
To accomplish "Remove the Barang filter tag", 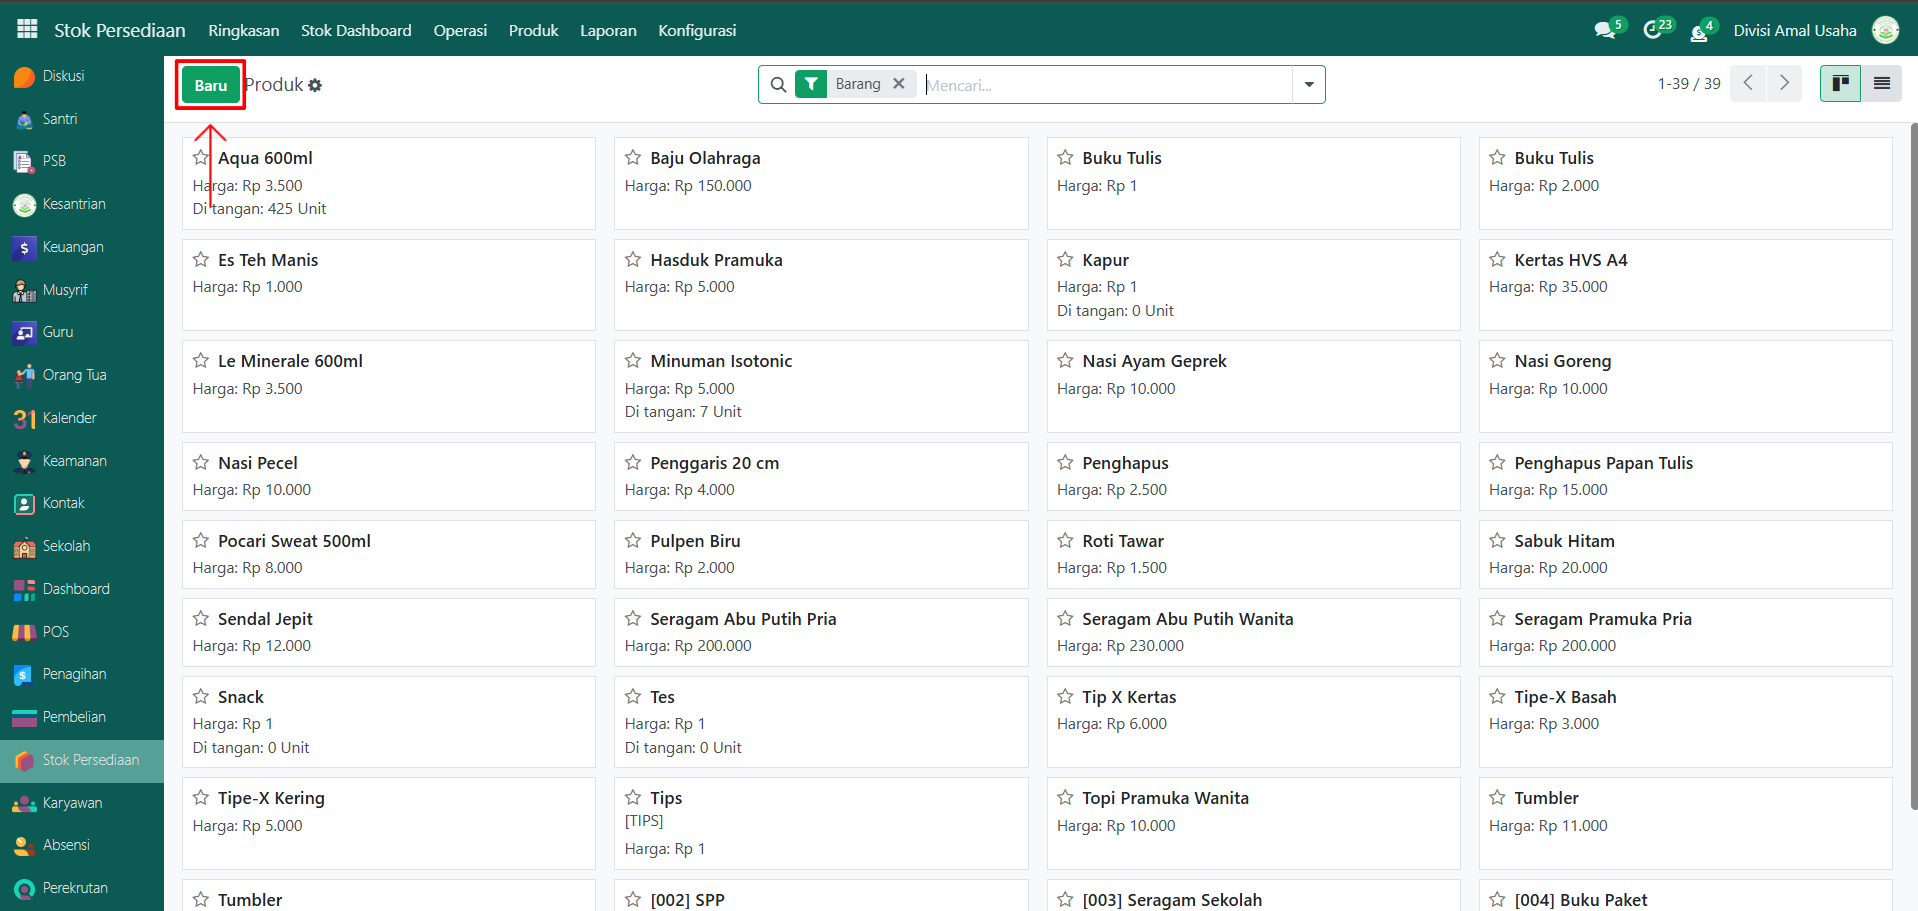I will pyautogui.click(x=899, y=84).
